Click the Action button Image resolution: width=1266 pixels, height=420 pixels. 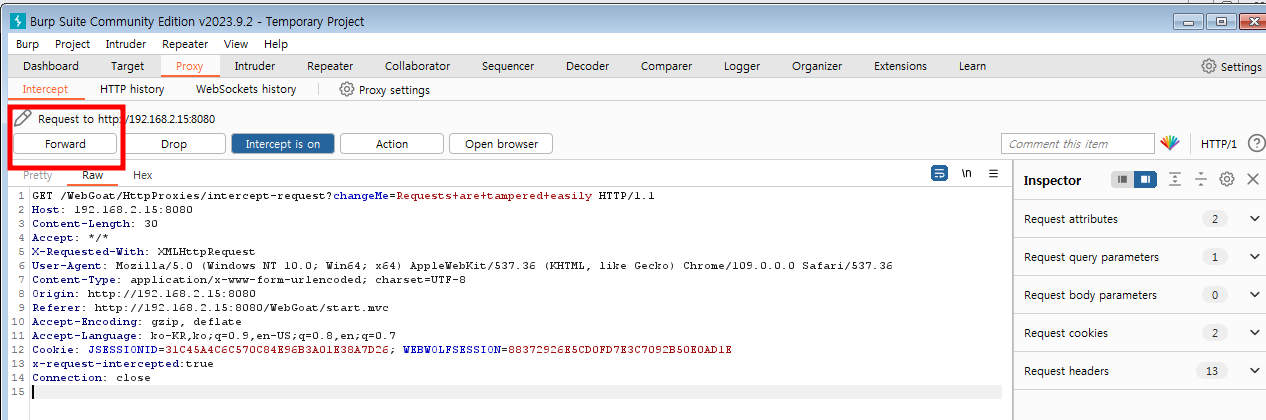[392, 144]
